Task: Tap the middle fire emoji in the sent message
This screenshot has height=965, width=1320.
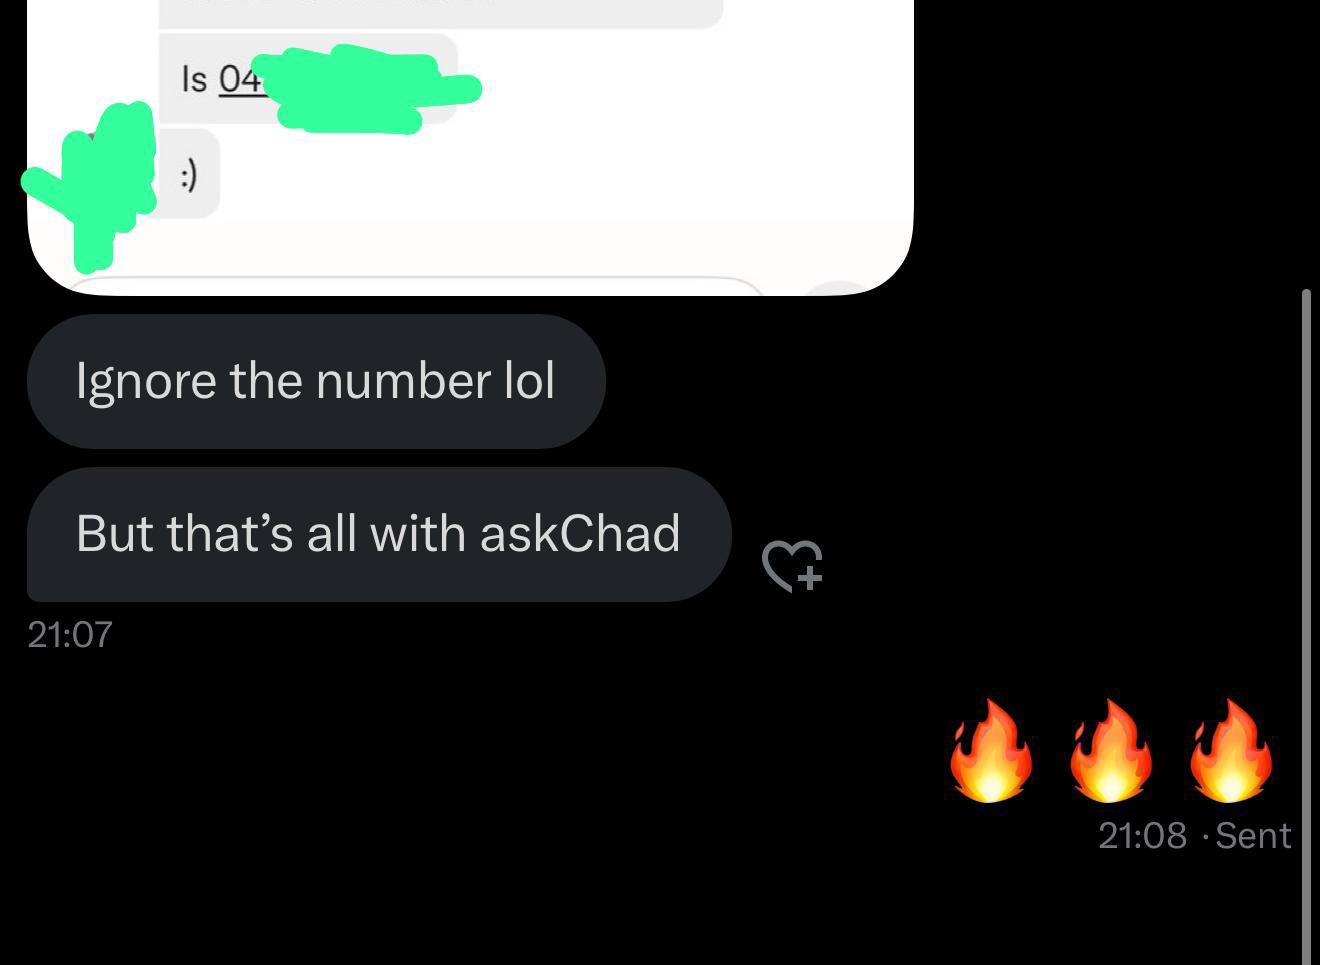Action: 1111,750
